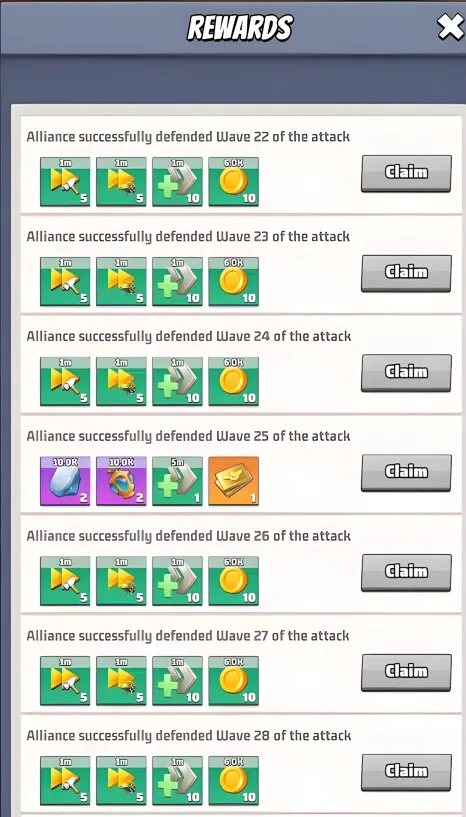Screen dimensions: 466x817
Task: Tap the Wave 26 research speedup icon
Action: (x=121, y=581)
